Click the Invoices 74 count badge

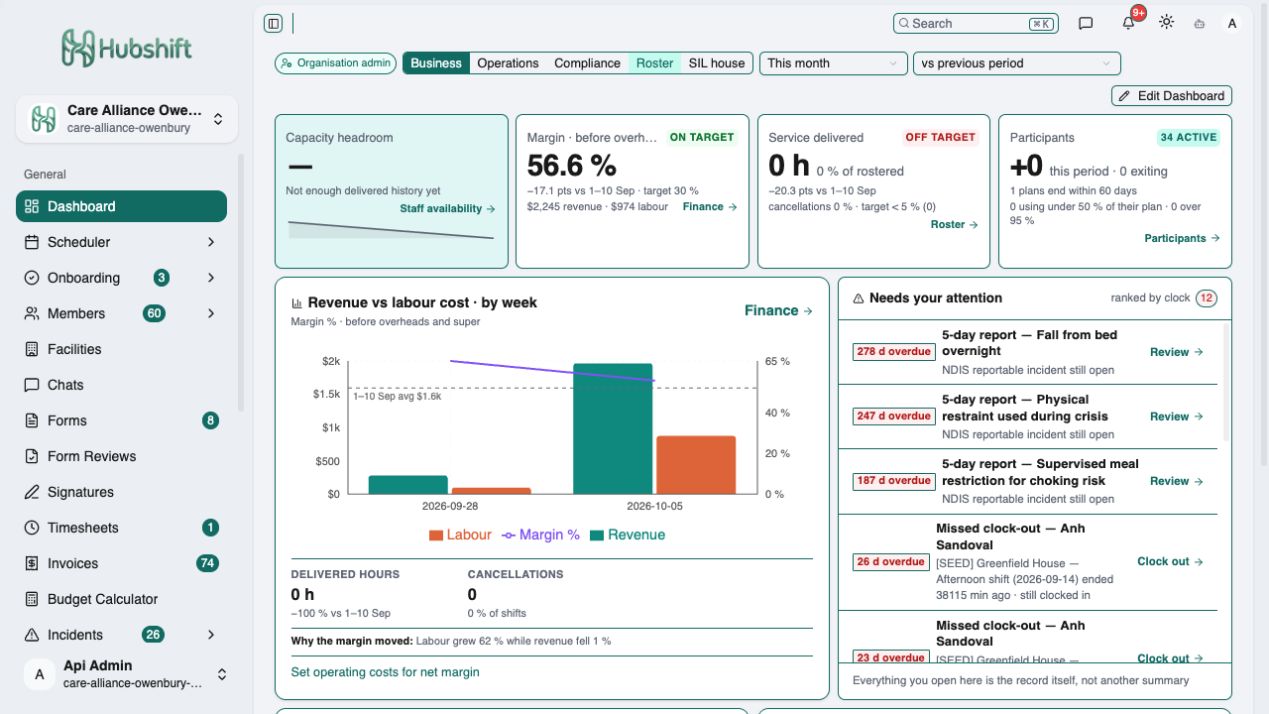tap(207, 563)
